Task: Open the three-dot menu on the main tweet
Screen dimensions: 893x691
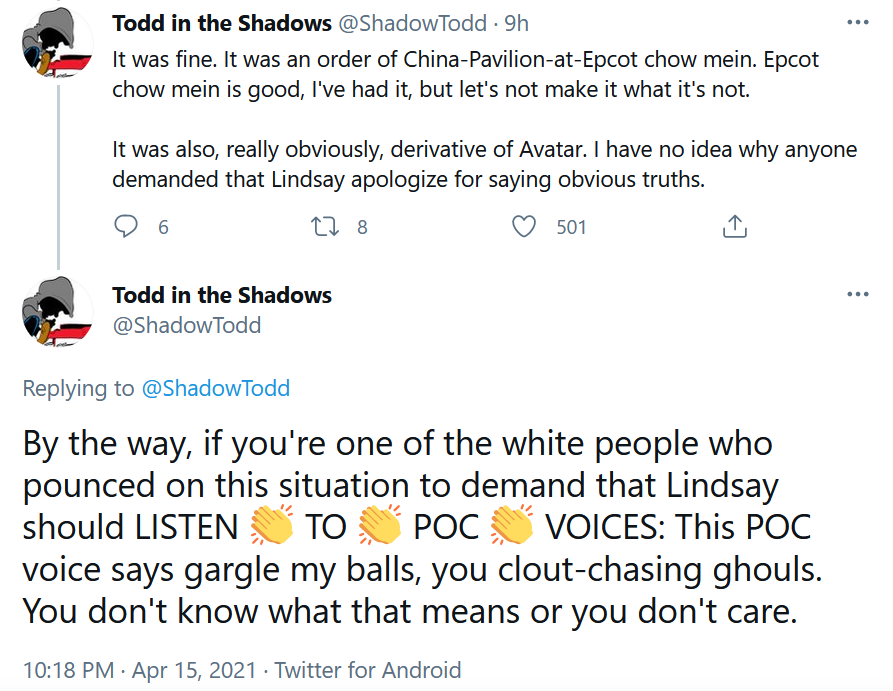Action: (x=858, y=295)
